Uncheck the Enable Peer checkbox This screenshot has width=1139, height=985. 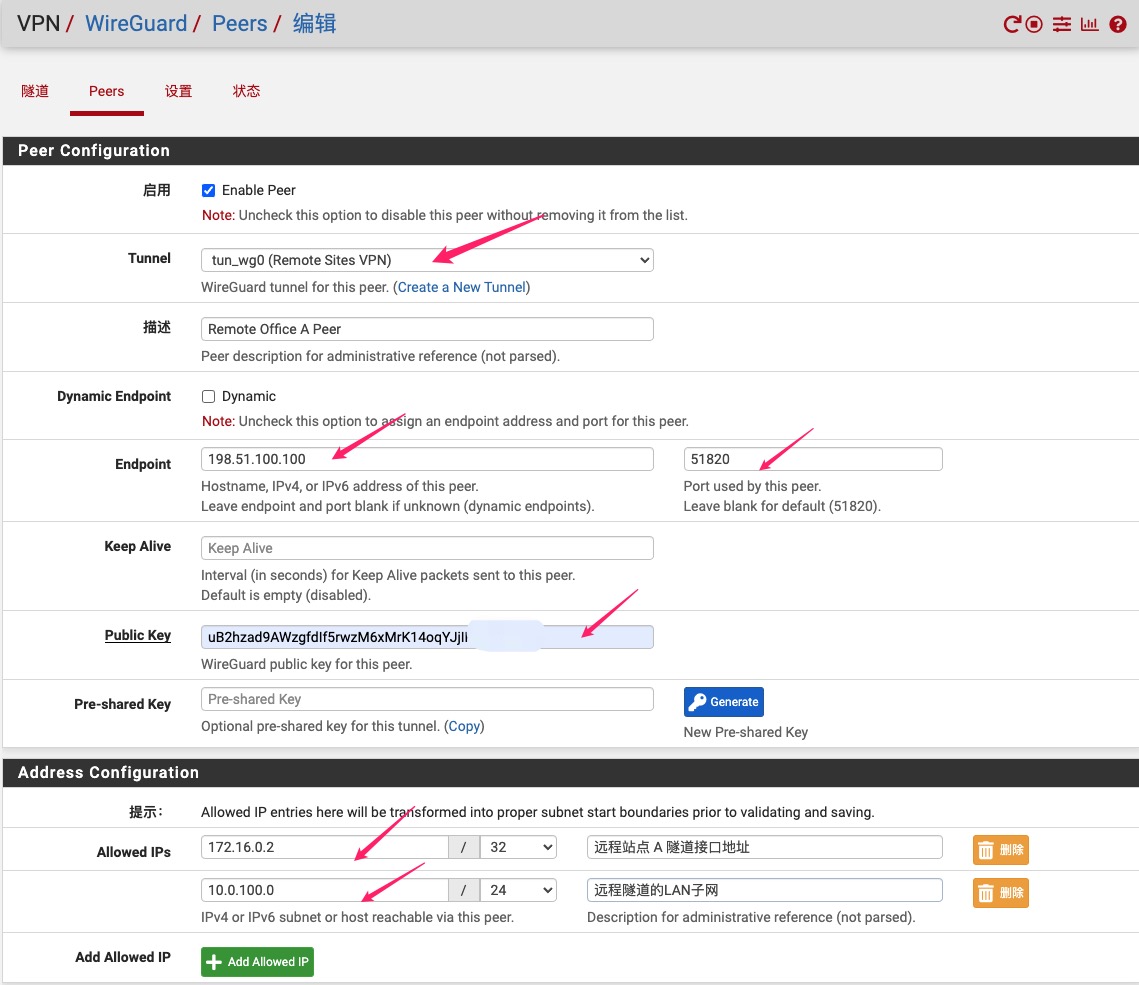pyautogui.click(x=209, y=190)
